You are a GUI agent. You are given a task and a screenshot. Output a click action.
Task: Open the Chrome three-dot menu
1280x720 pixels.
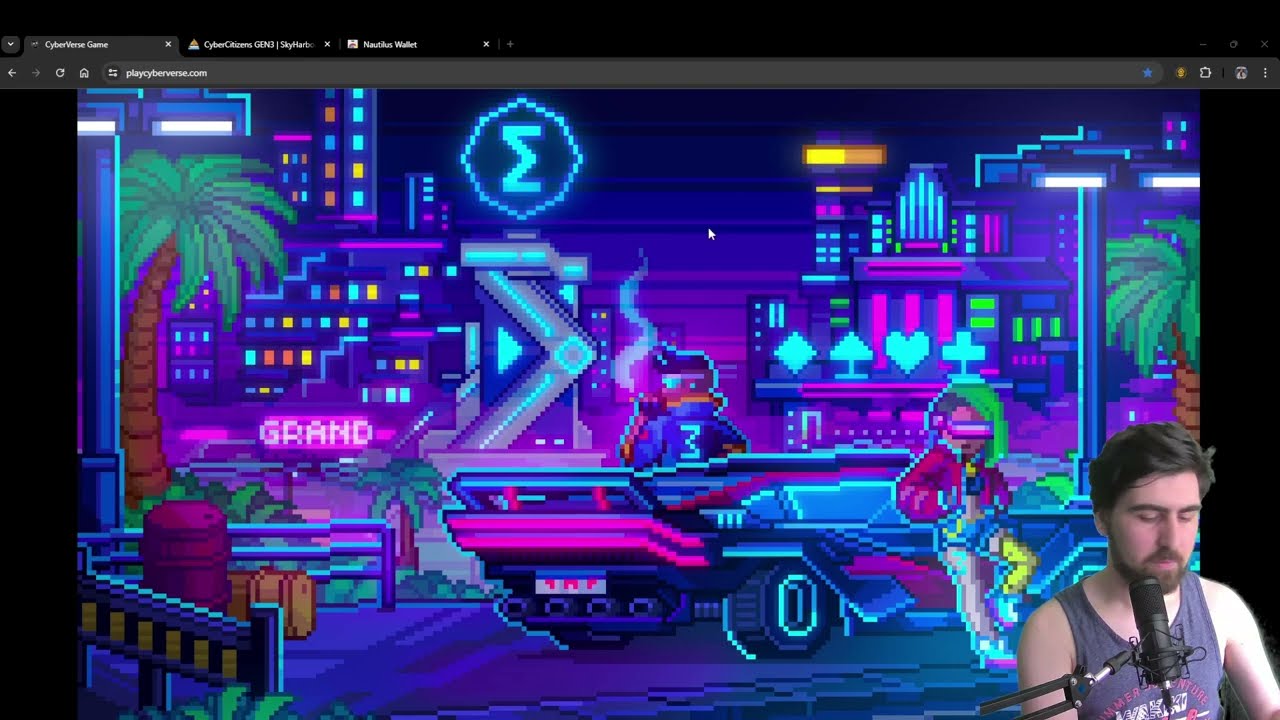point(1265,73)
